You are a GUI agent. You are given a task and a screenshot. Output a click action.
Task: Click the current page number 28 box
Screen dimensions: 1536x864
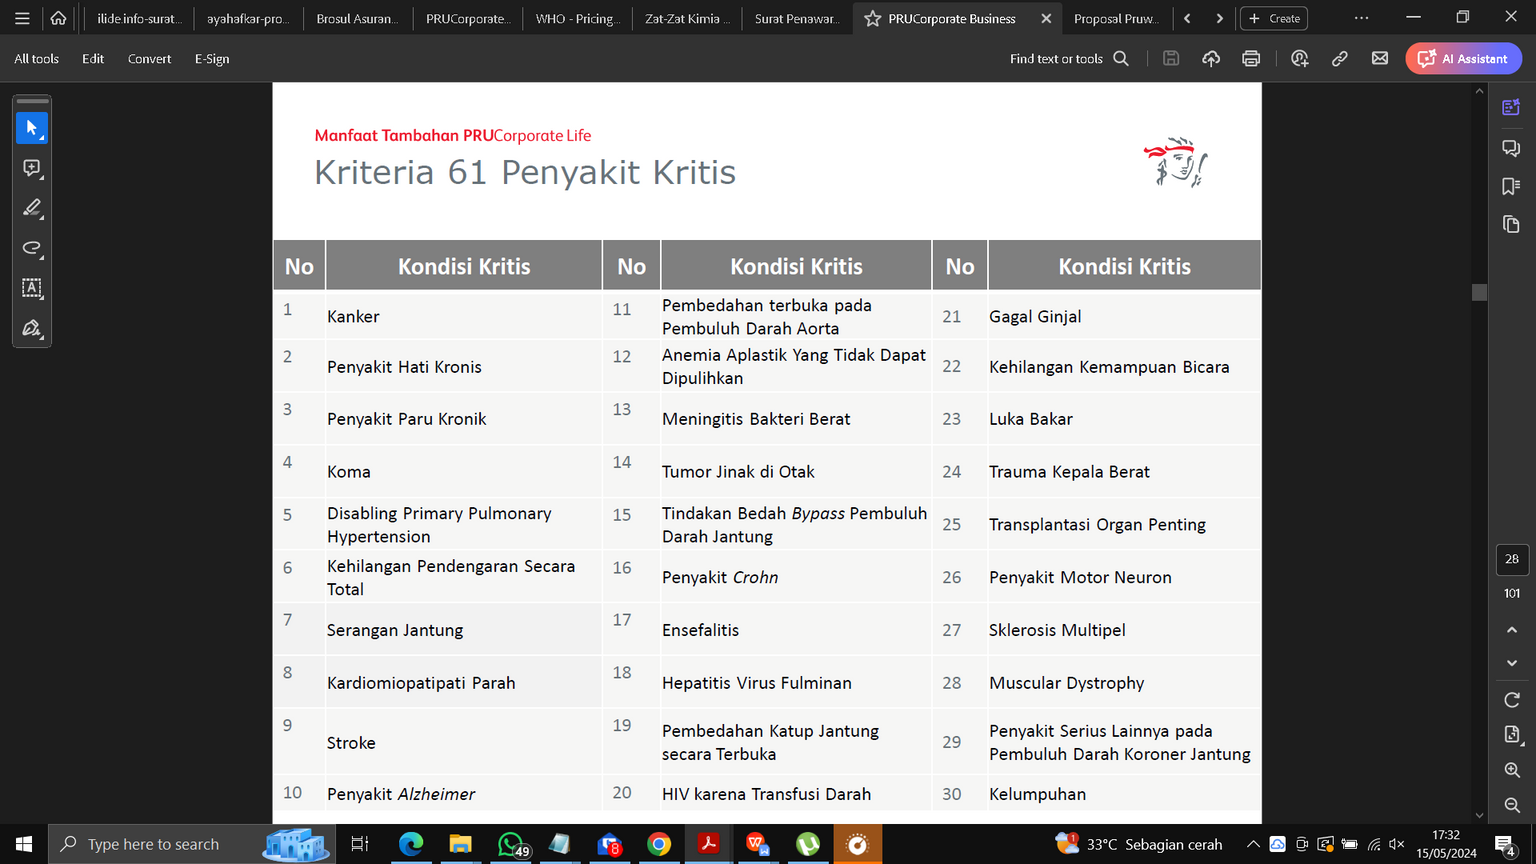tap(1512, 559)
